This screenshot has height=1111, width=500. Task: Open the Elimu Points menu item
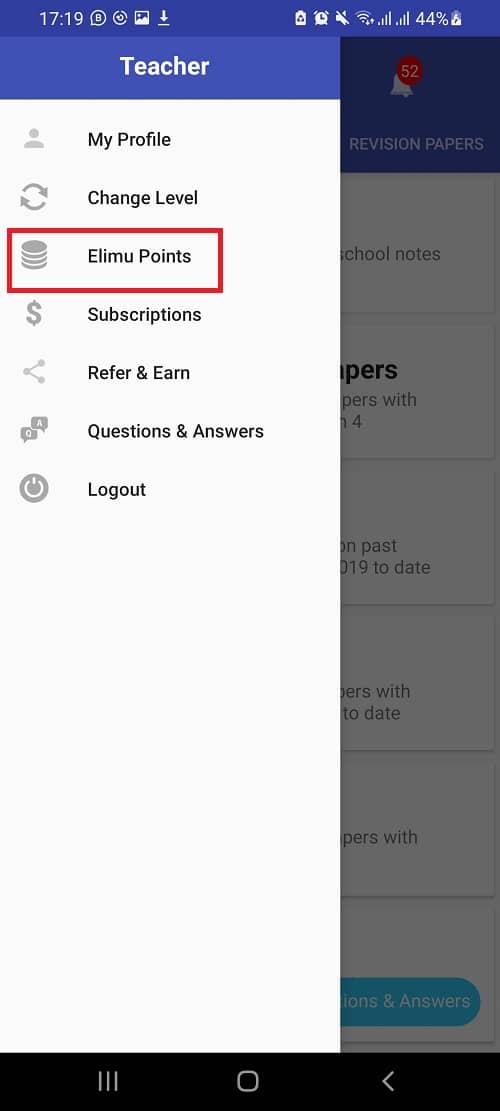(170, 256)
